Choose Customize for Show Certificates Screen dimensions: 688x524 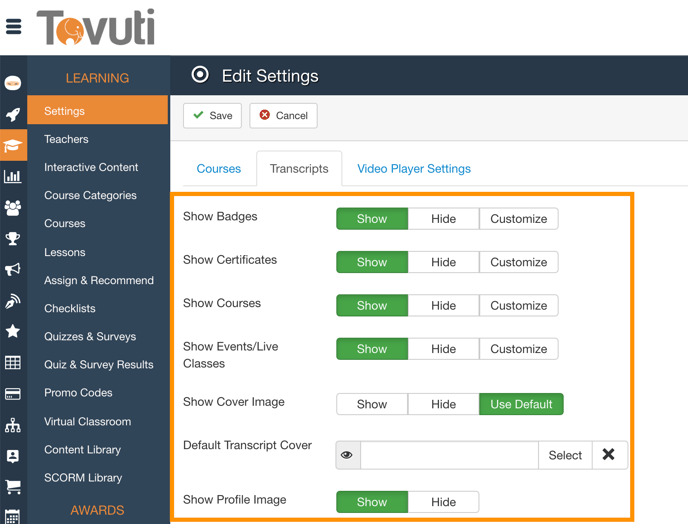[518, 262]
